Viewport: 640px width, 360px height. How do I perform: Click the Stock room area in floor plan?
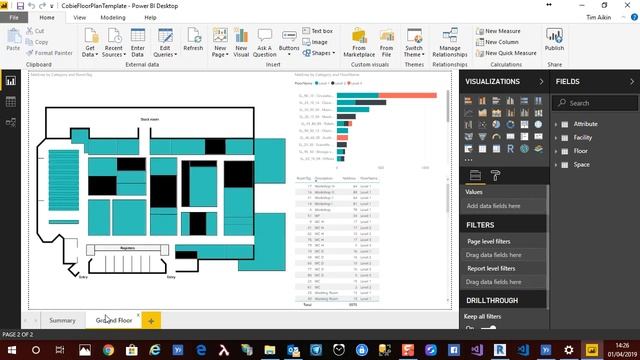coord(150,119)
